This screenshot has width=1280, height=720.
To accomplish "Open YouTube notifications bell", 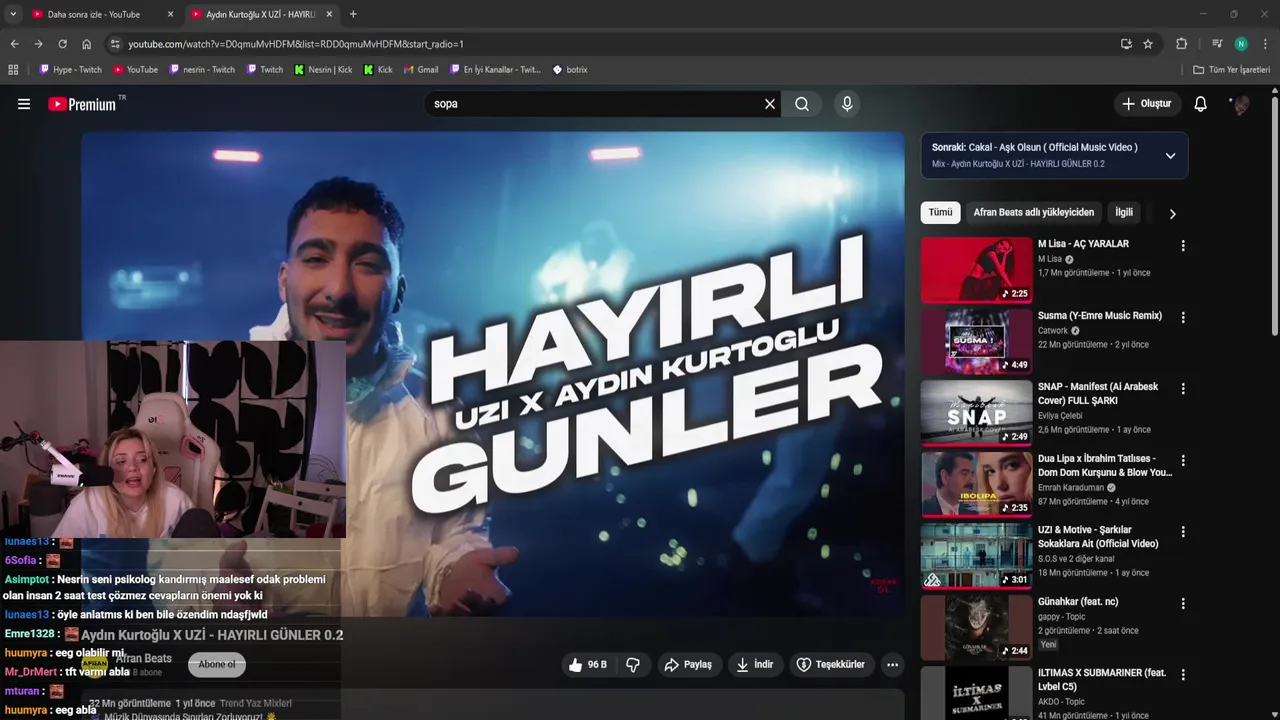I will [x=1201, y=104].
